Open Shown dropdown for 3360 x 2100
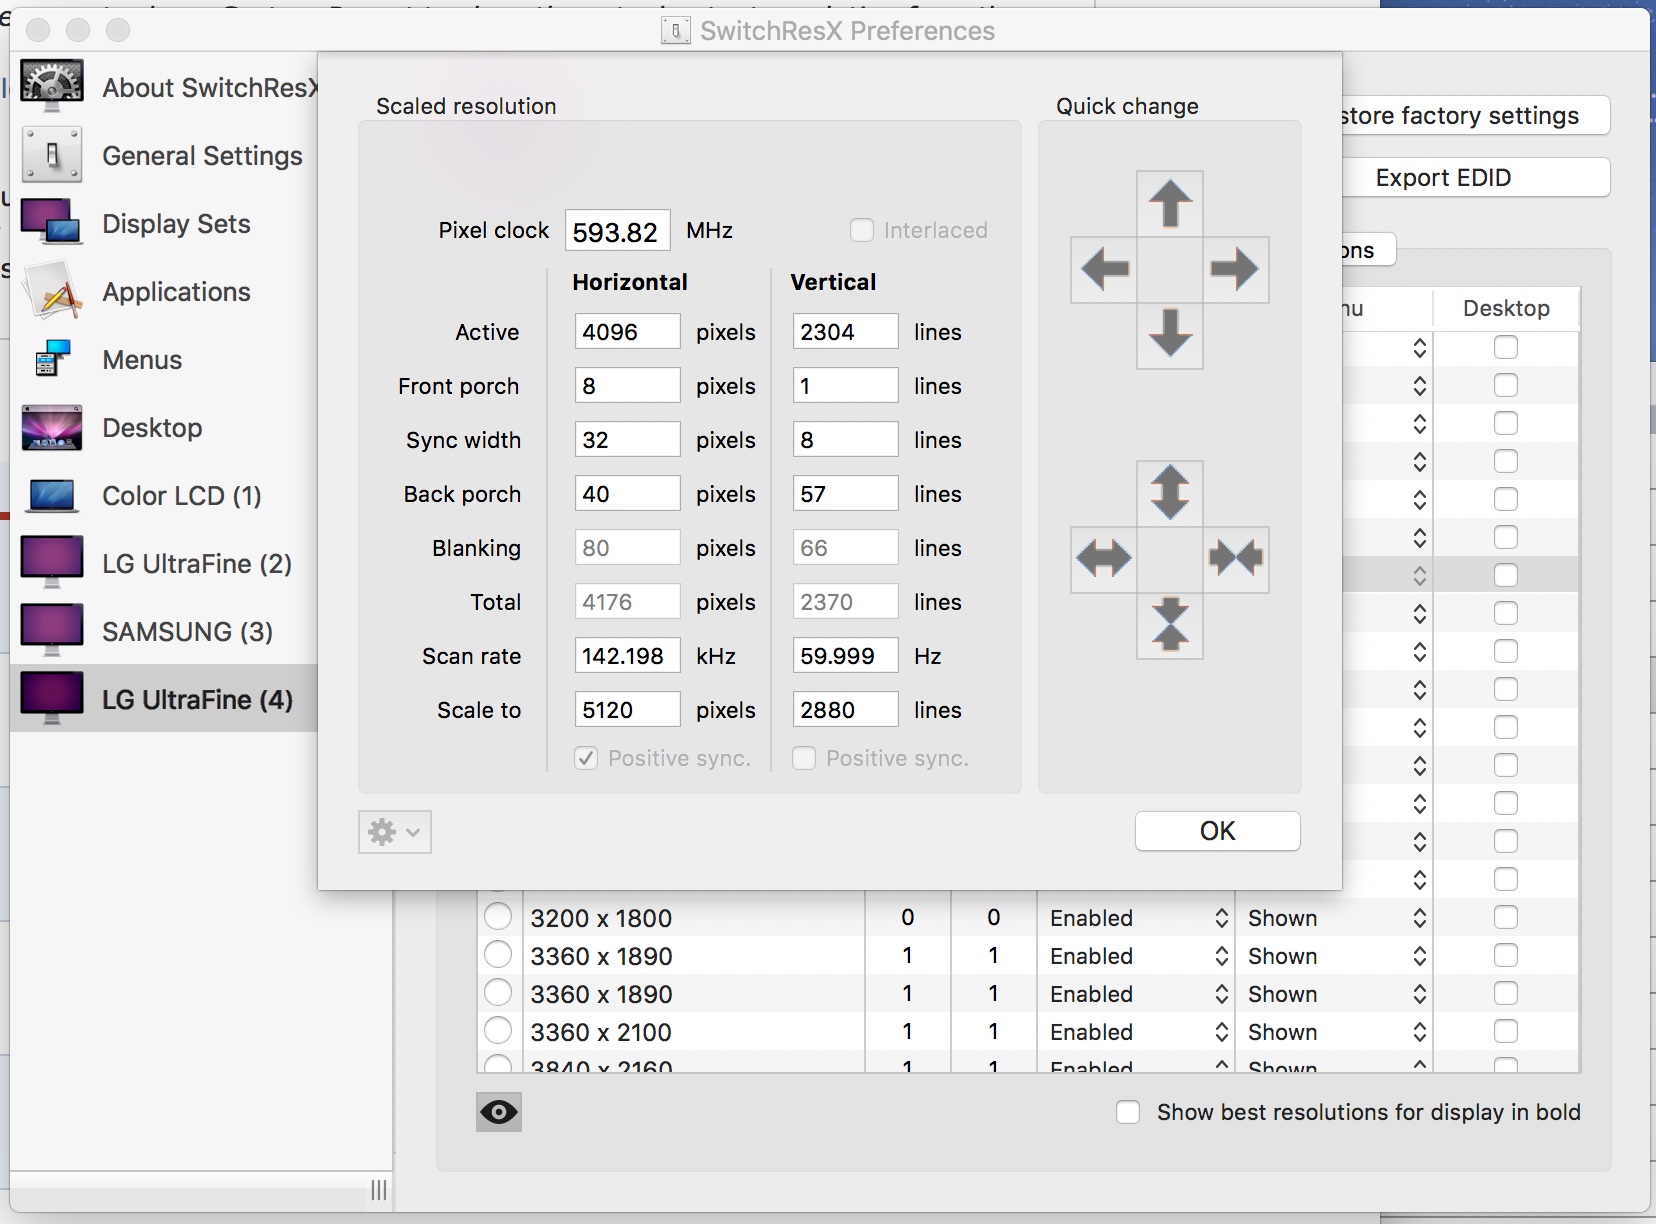The height and width of the screenshot is (1224, 1656). coord(1336,1032)
